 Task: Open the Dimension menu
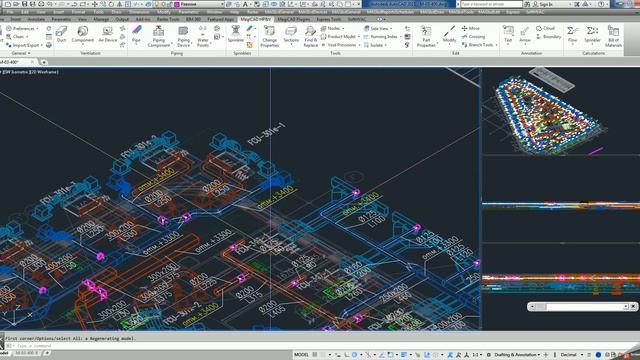(139, 12)
